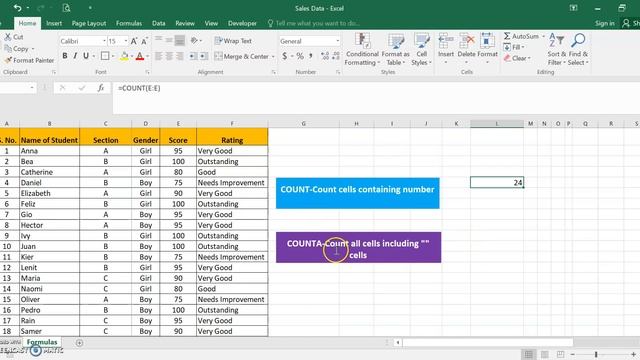Switch to the Formulas ribbon tab
The width and height of the screenshot is (640, 360).
click(x=129, y=23)
